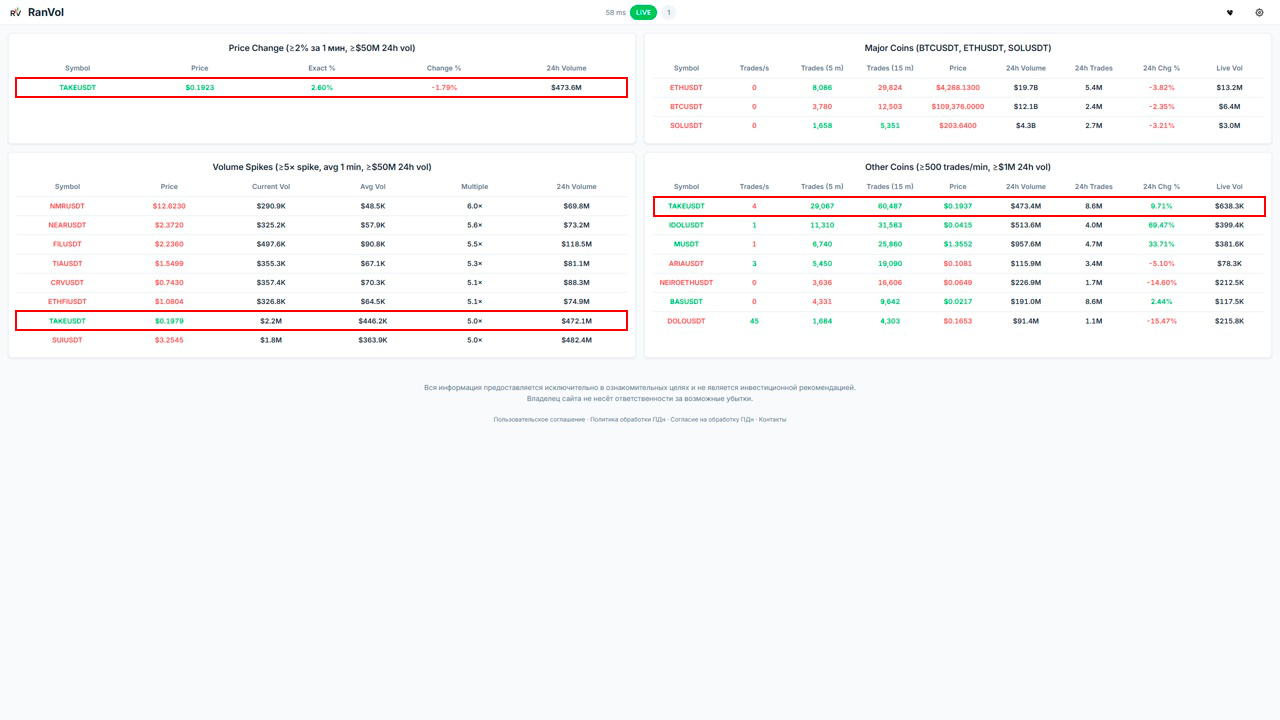Image resolution: width=1280 pixels, height=720 pixels.
Task: Open the Согласие на обработку ПДн link
Action: click(712, 420)
